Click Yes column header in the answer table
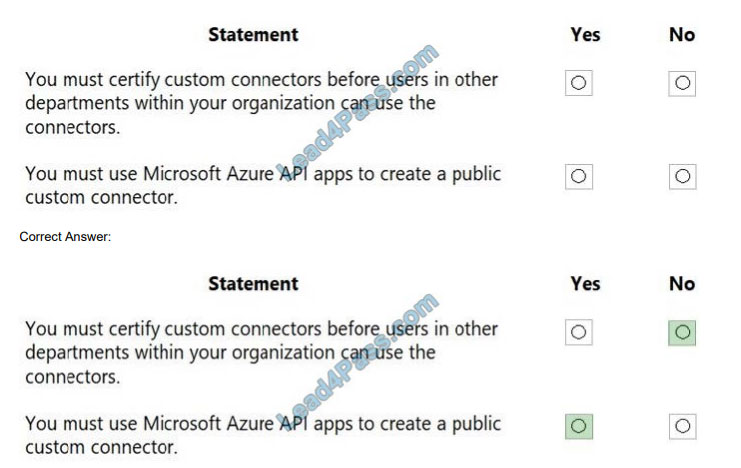This screenshot has width=741, height=468. (x=585, y=284)
